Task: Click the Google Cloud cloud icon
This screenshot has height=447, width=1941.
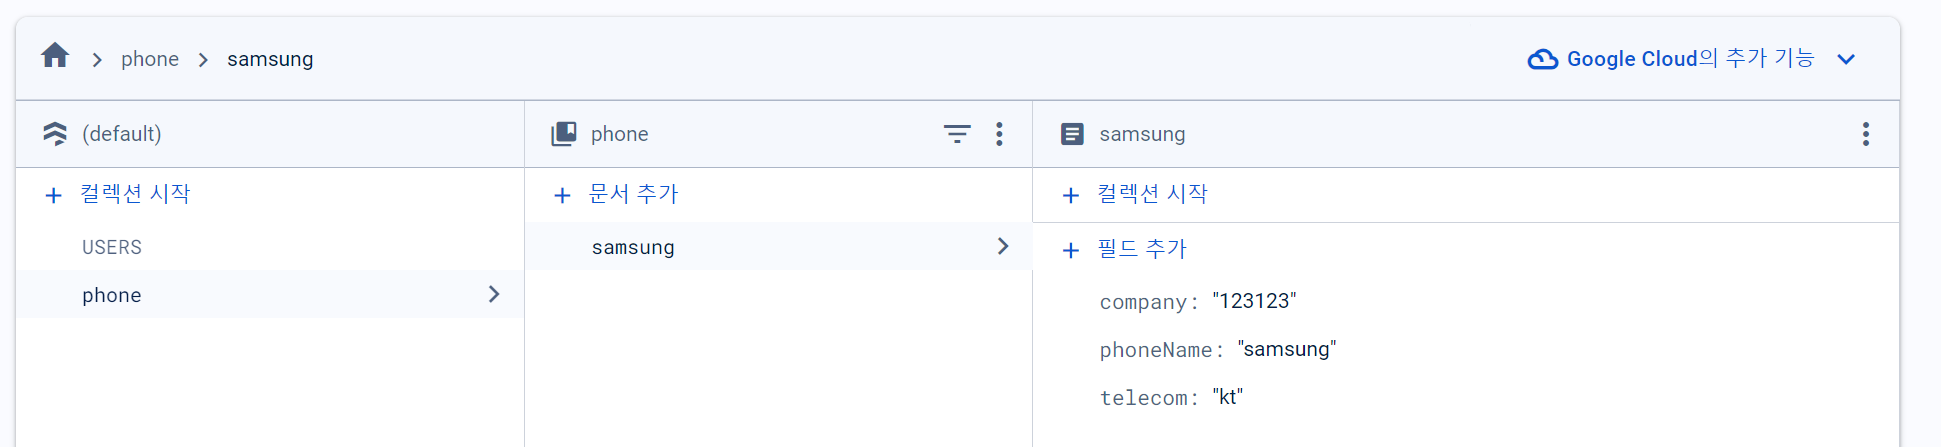Action: [1543, 60]
